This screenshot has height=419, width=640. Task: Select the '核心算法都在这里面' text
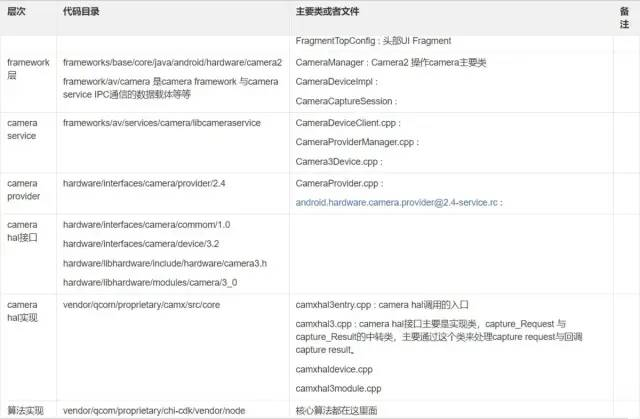[x=336, y=410]
